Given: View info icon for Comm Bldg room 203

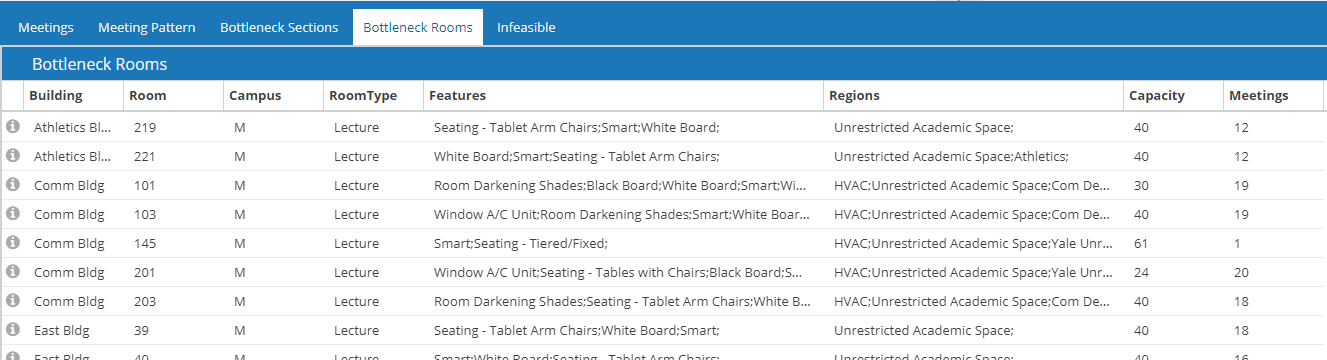Looking at the screenshot, I should (13, 301).
